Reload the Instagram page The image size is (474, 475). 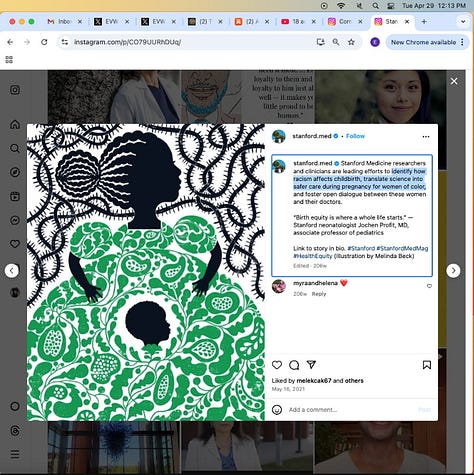(44, 42)
